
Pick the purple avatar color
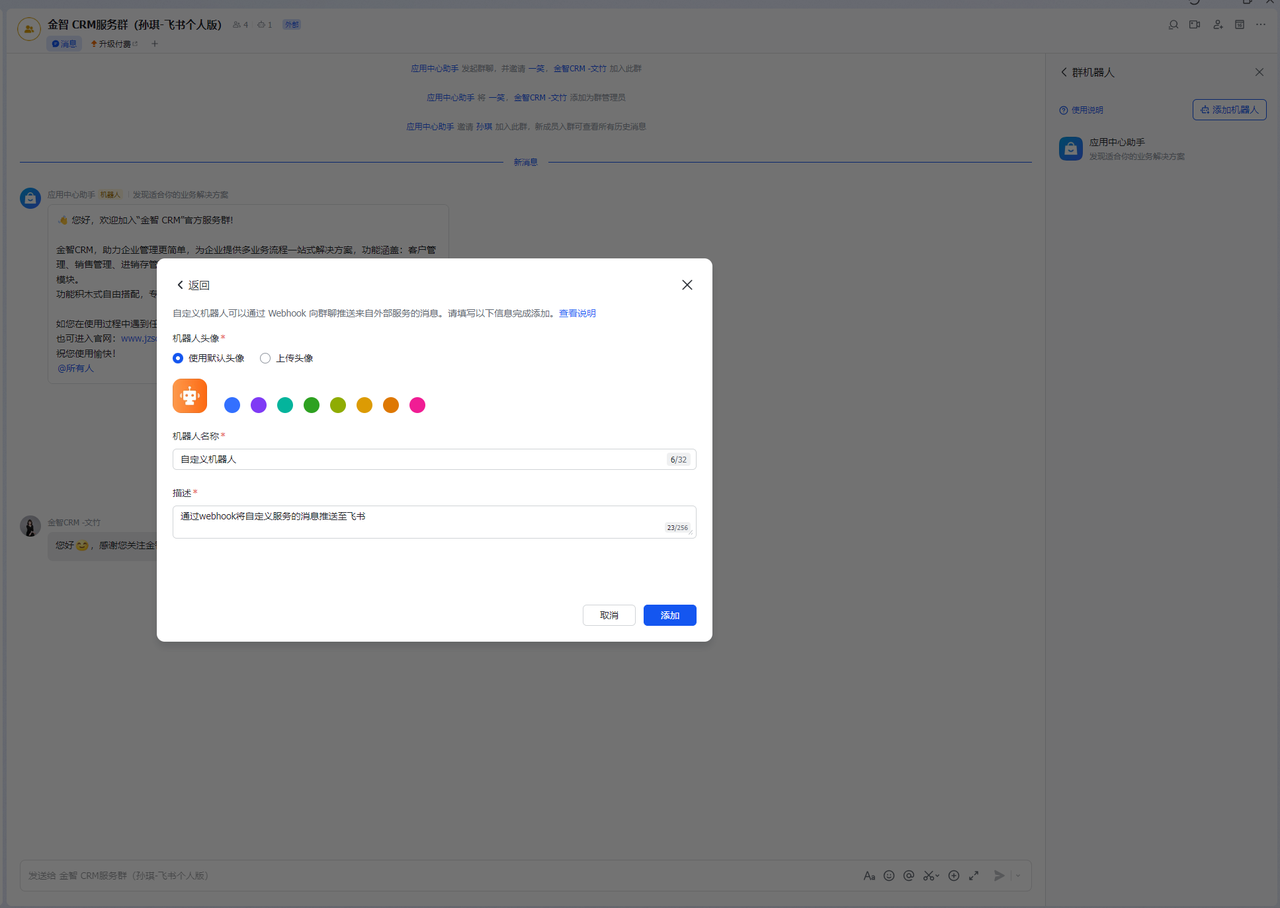click(x=258, y=405)
